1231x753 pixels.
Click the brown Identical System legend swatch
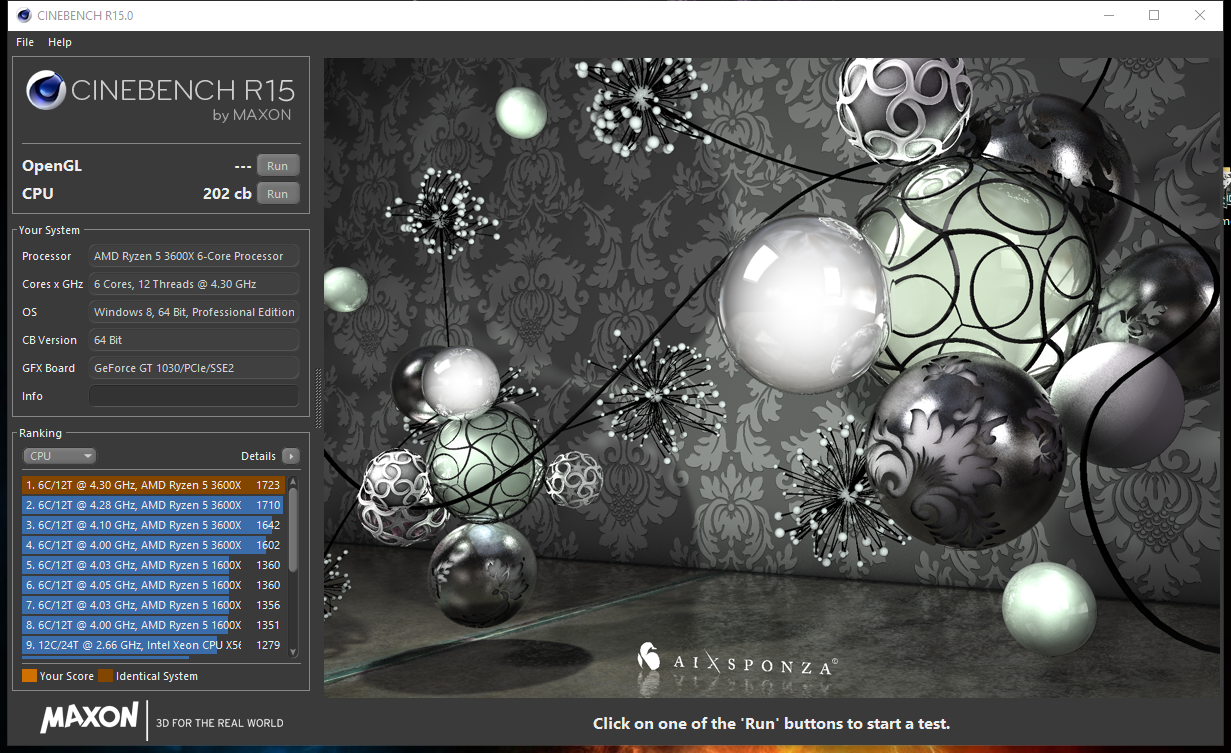click(x=105, y=676)
